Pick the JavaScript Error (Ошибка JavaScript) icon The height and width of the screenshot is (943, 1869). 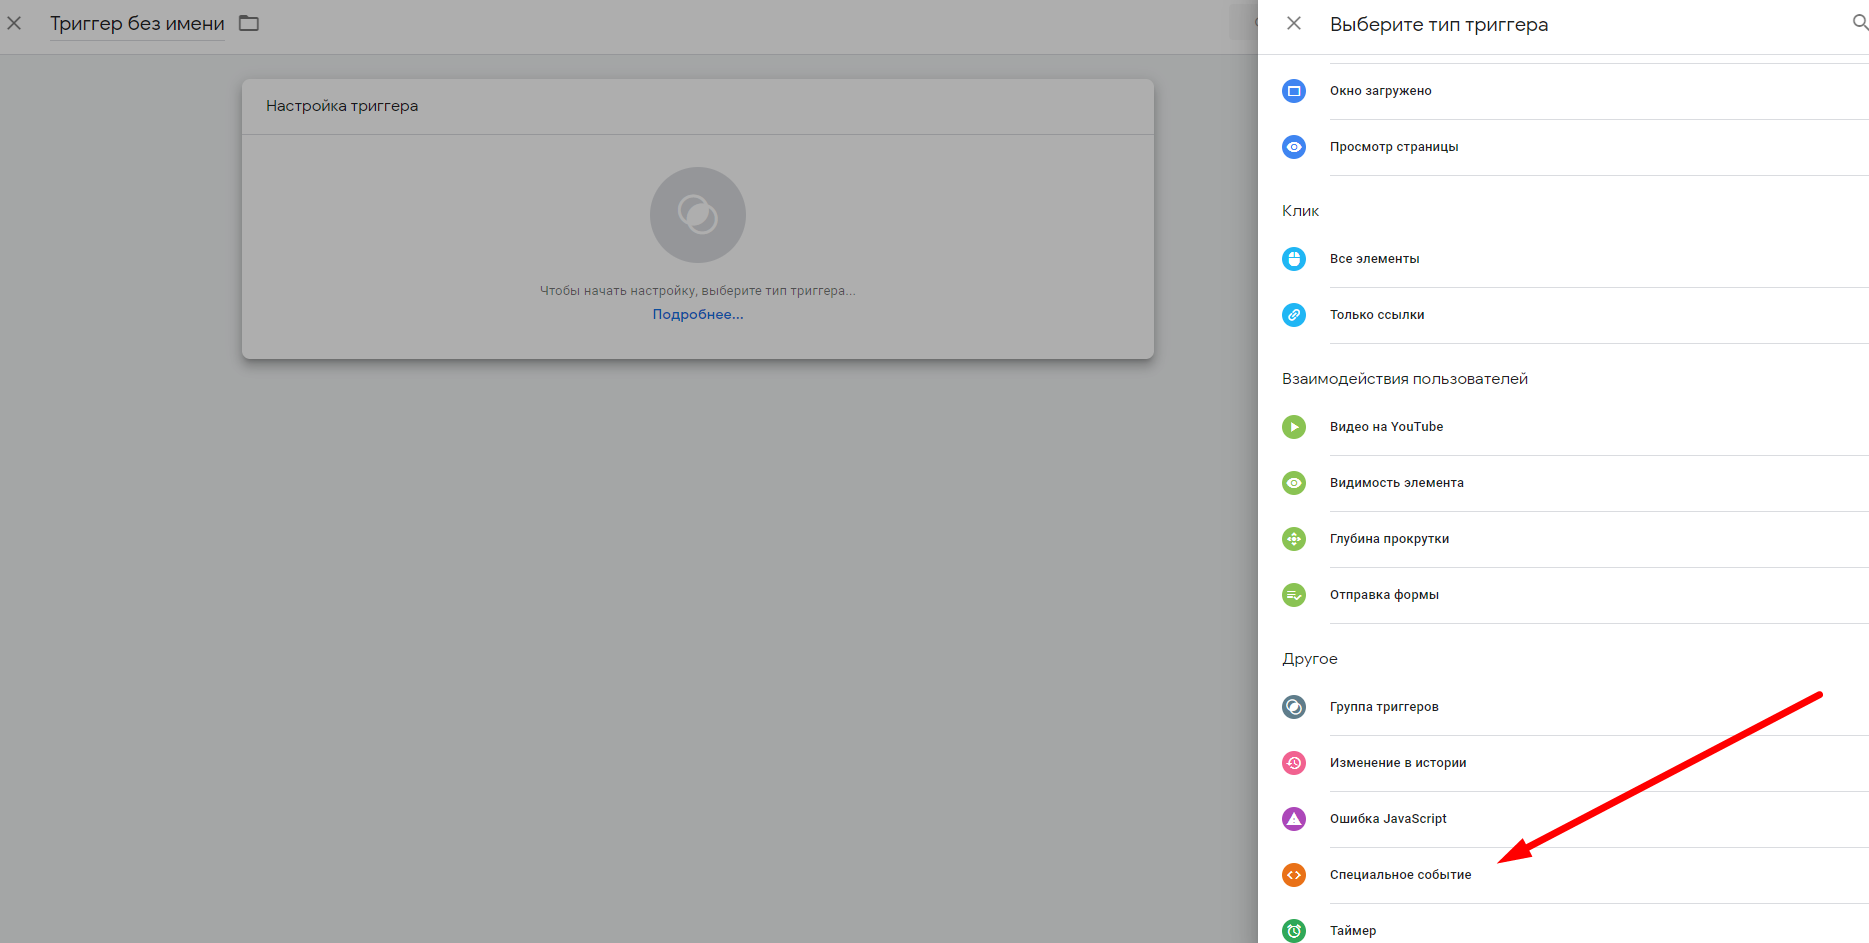pos(1294,819)
